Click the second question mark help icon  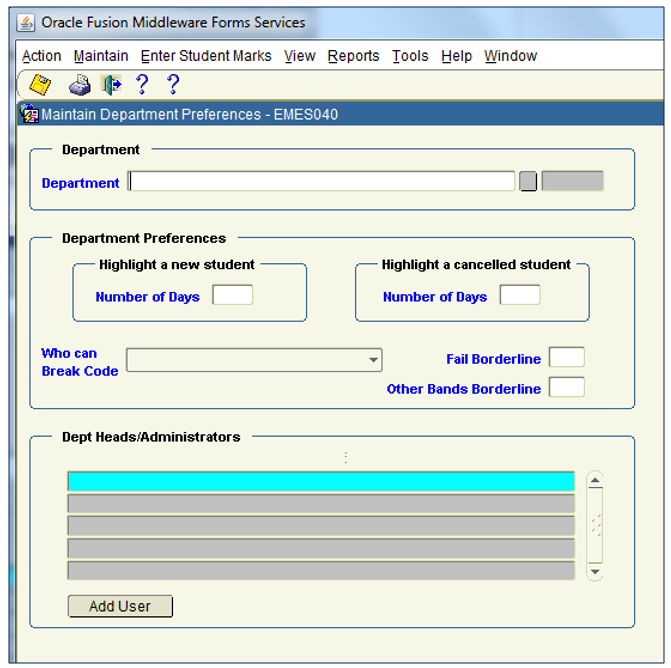click(173, 85)
